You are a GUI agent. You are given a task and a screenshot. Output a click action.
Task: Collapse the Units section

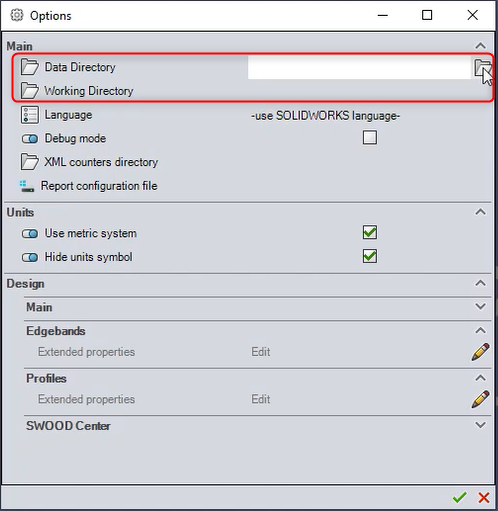click(x=480, y=212)
